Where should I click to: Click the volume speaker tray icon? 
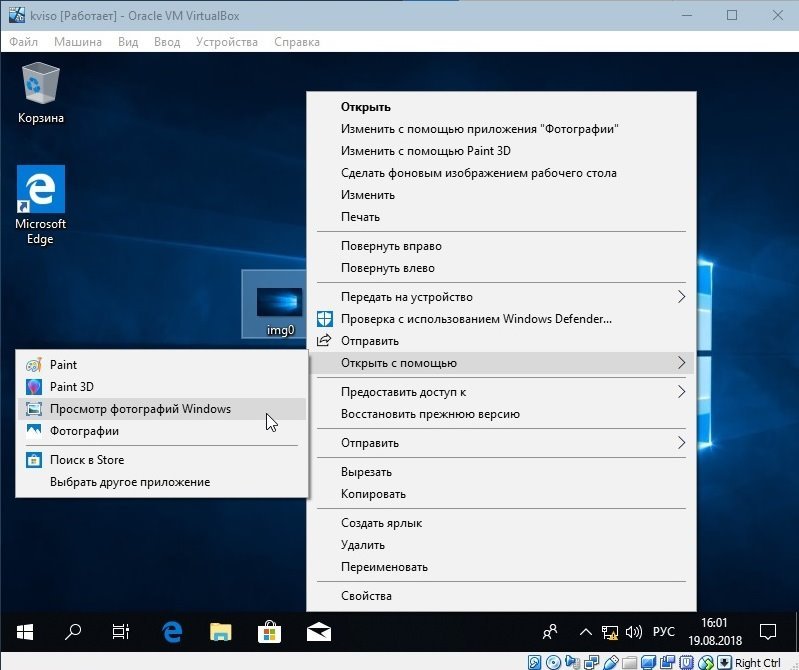633,632
